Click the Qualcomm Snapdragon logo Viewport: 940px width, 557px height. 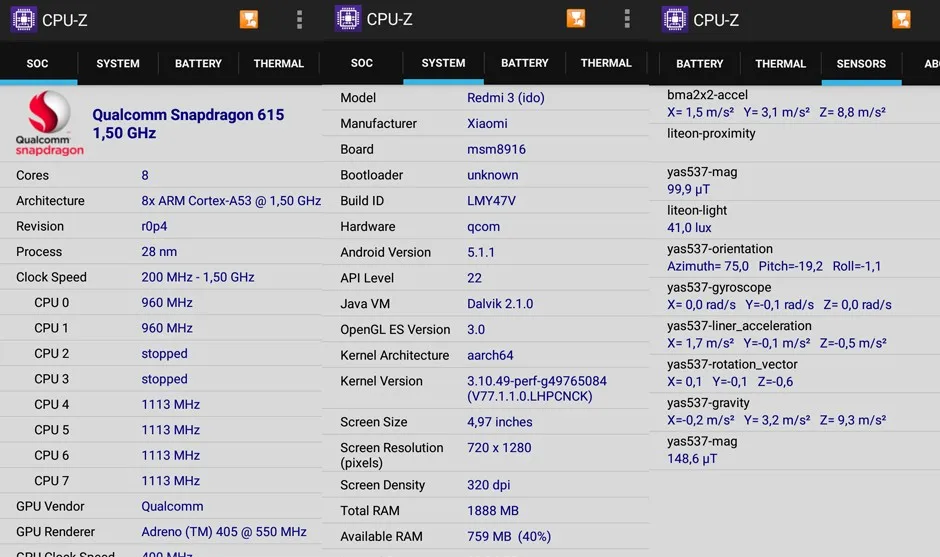(x=49, y=123)
